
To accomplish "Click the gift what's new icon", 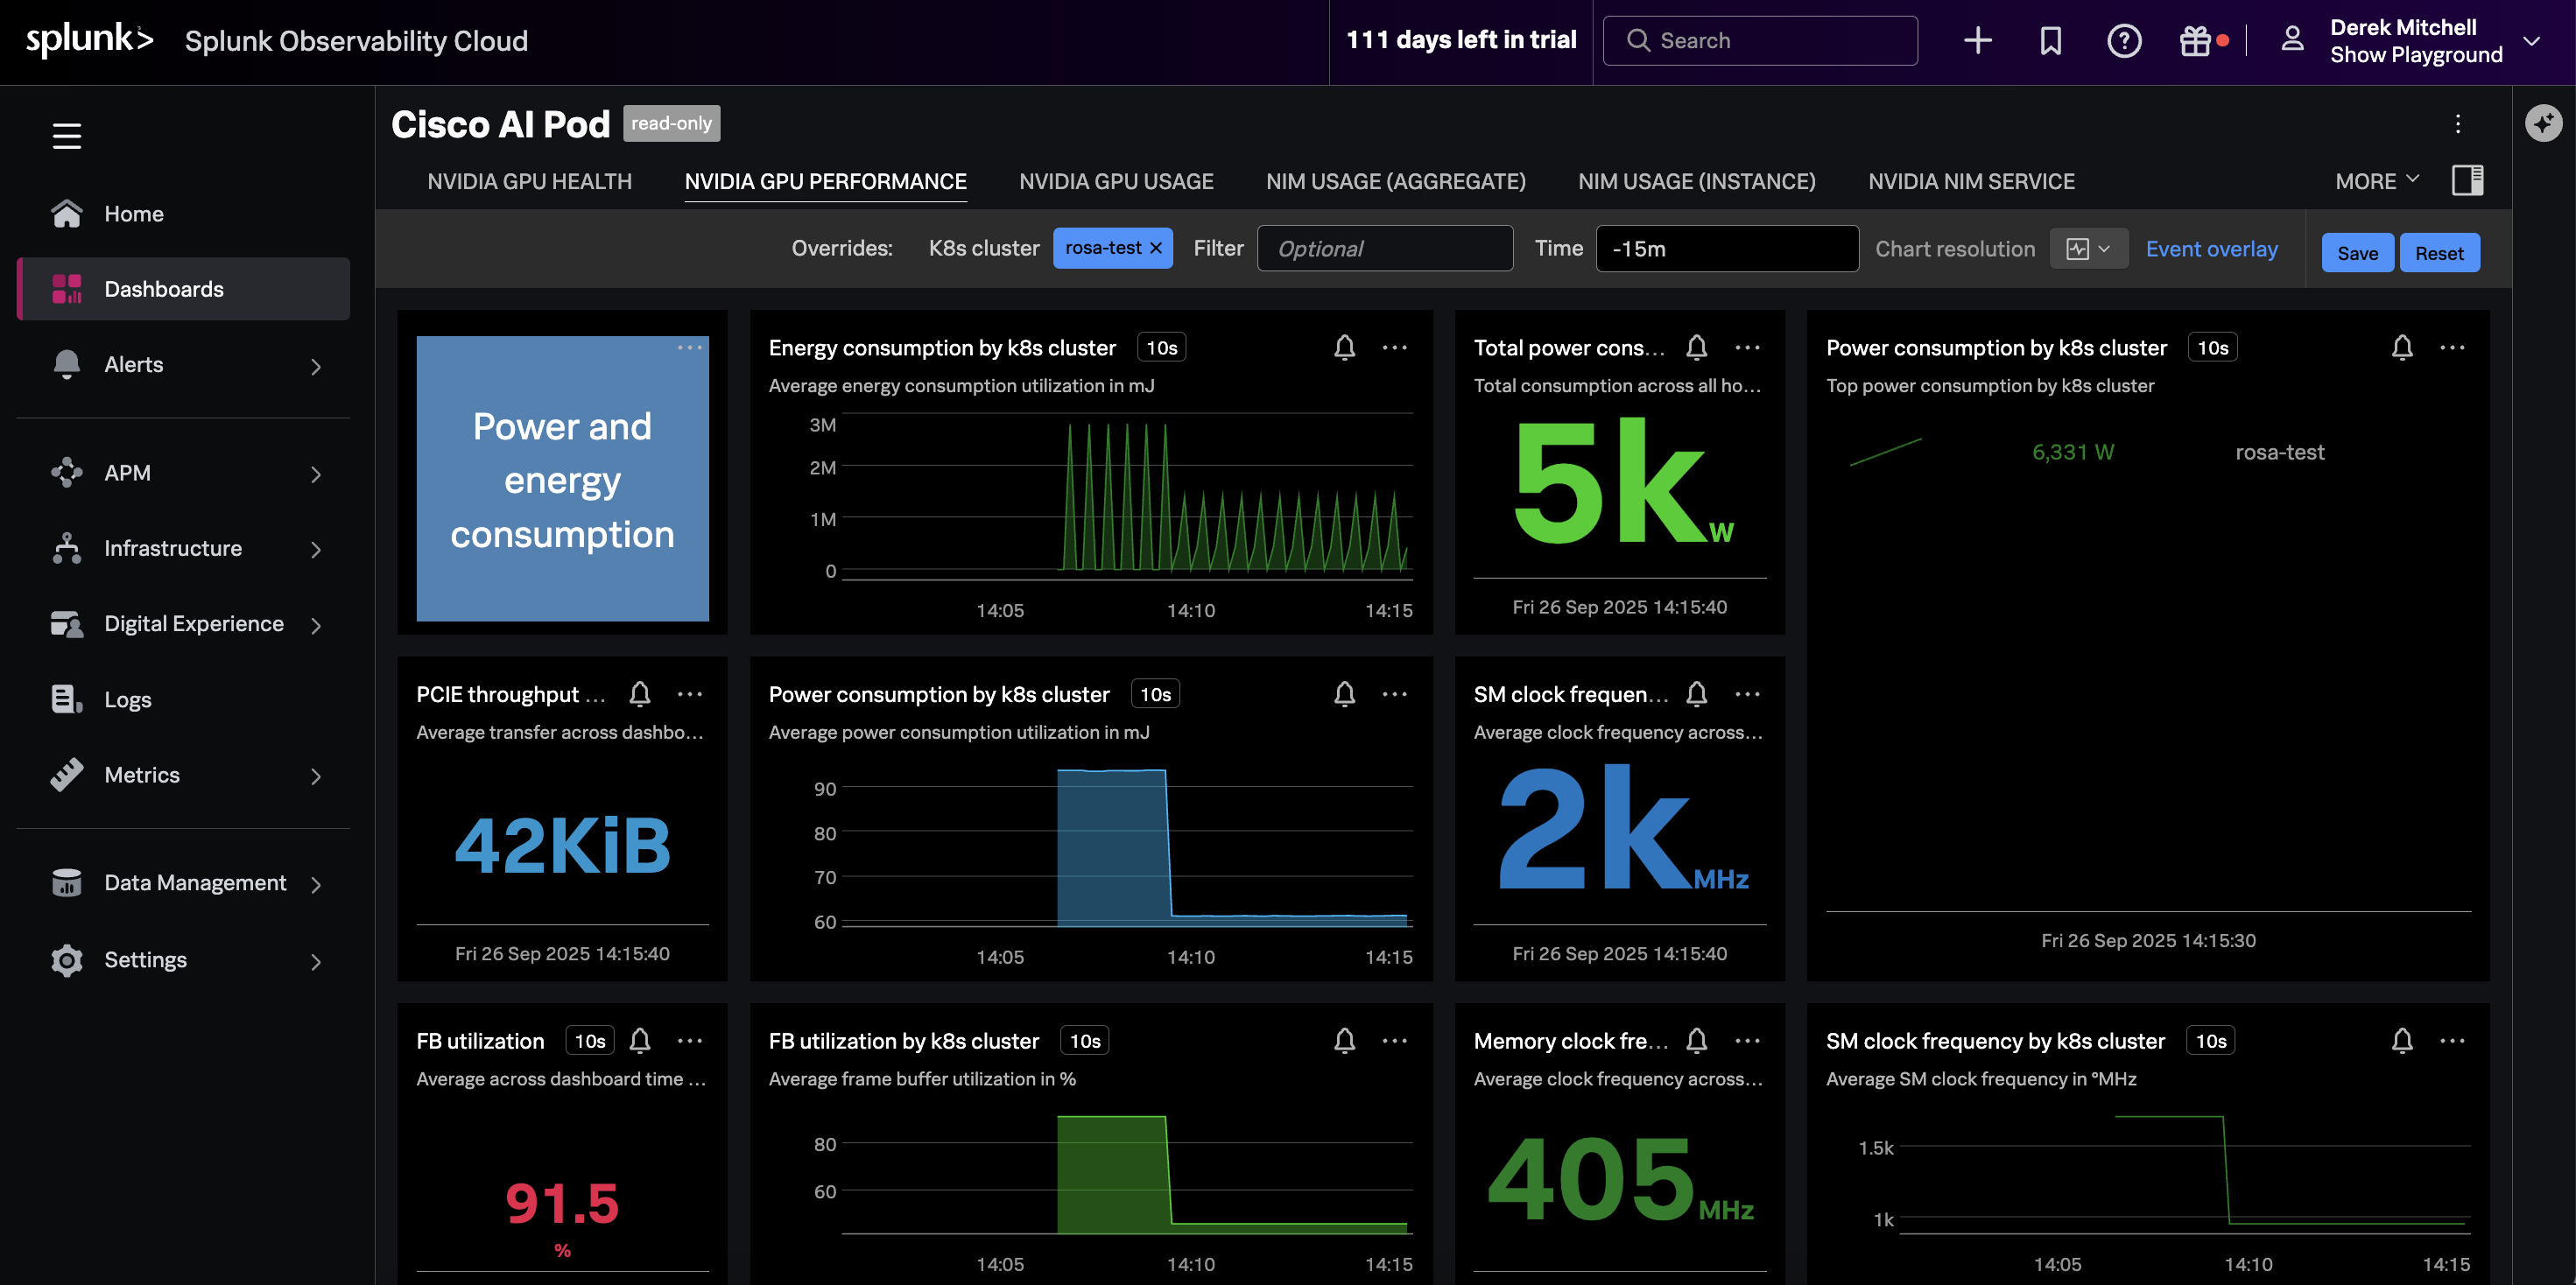I will [2195, 41].
